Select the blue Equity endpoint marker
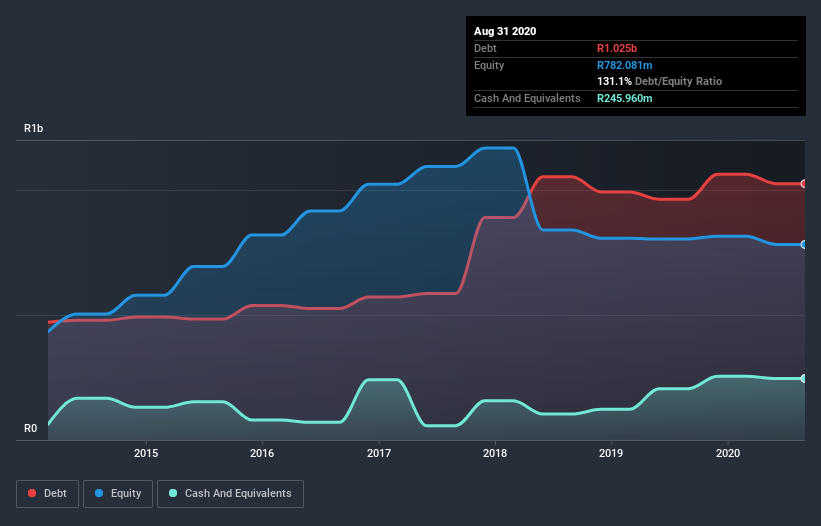This screenshot has width=821, height=526. (x=804, y=244)
